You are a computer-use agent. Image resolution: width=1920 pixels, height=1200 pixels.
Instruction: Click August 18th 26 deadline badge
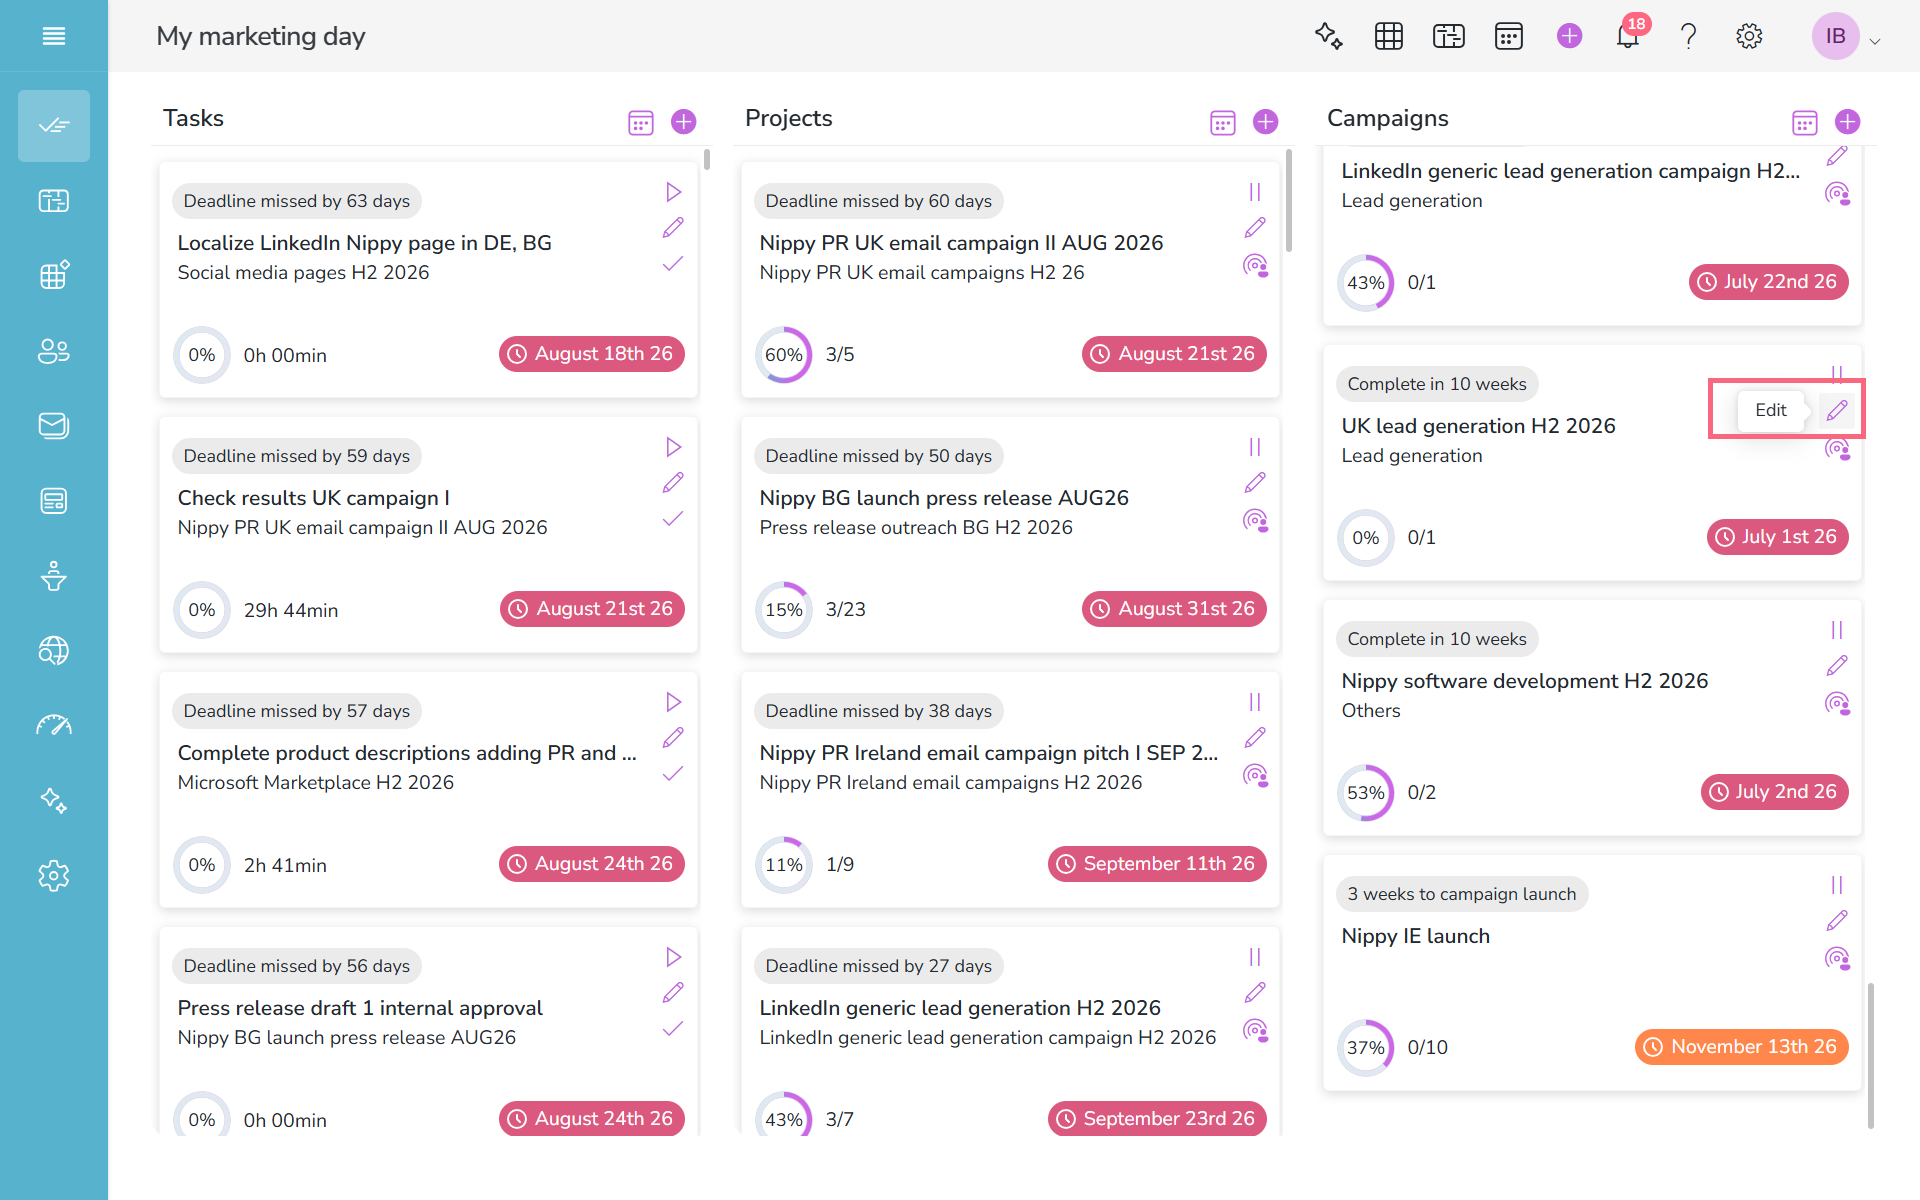pyautogui.click(x=592, y=354)
